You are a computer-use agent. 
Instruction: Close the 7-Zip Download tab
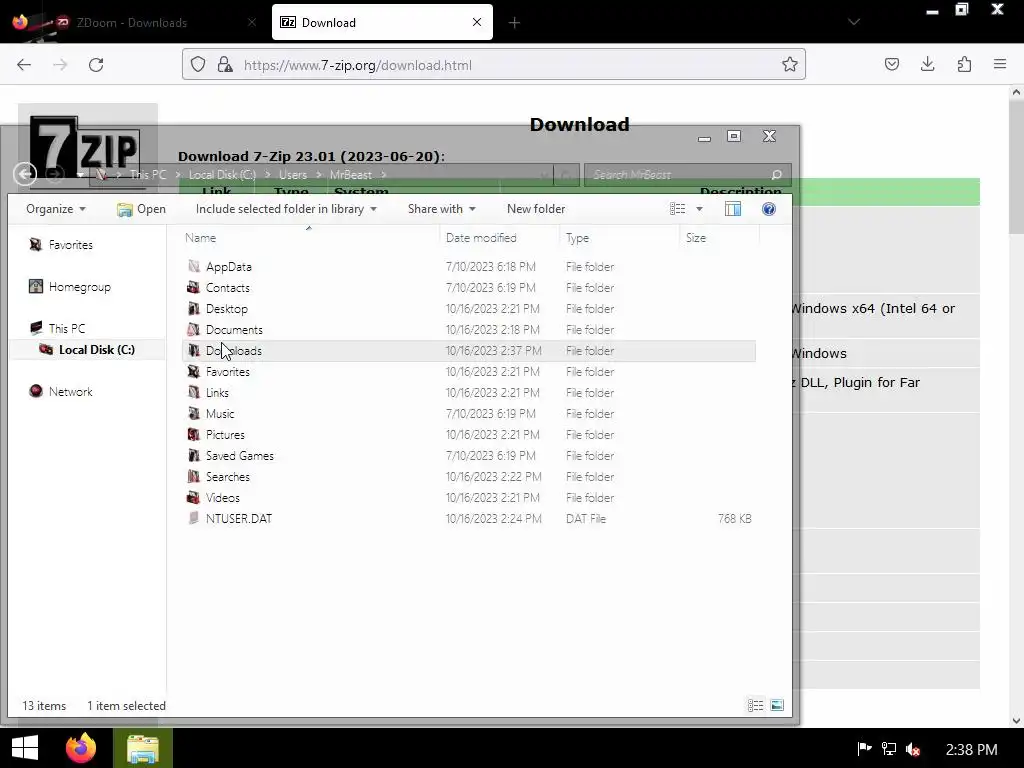click(477, 22)
